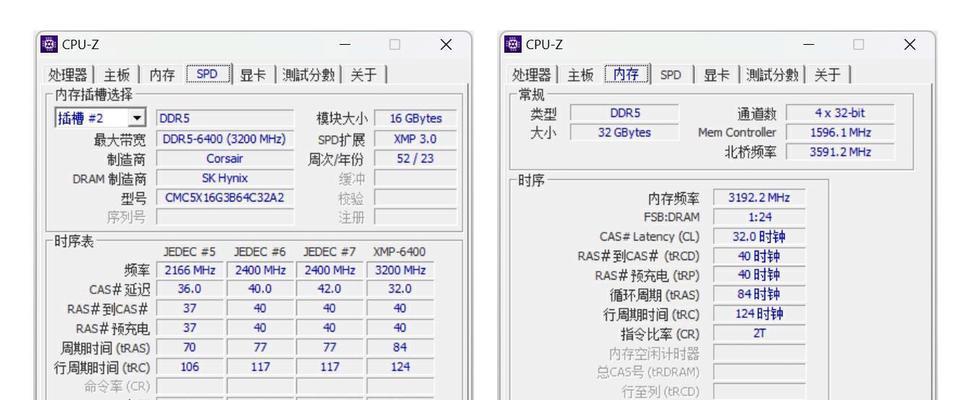971x400 pixels.
Task: Open 处理器 tab in right window
Action: (531, 75)
